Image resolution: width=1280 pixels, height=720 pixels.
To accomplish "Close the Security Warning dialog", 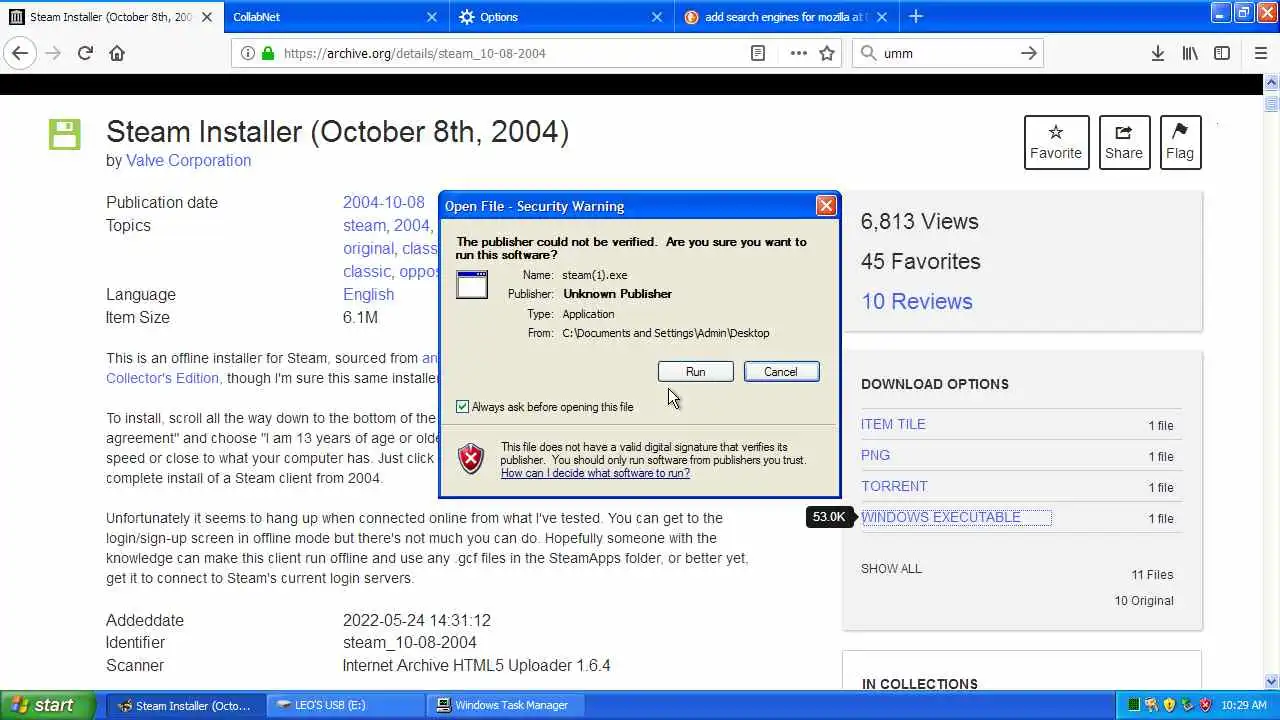I will (826, 206).
